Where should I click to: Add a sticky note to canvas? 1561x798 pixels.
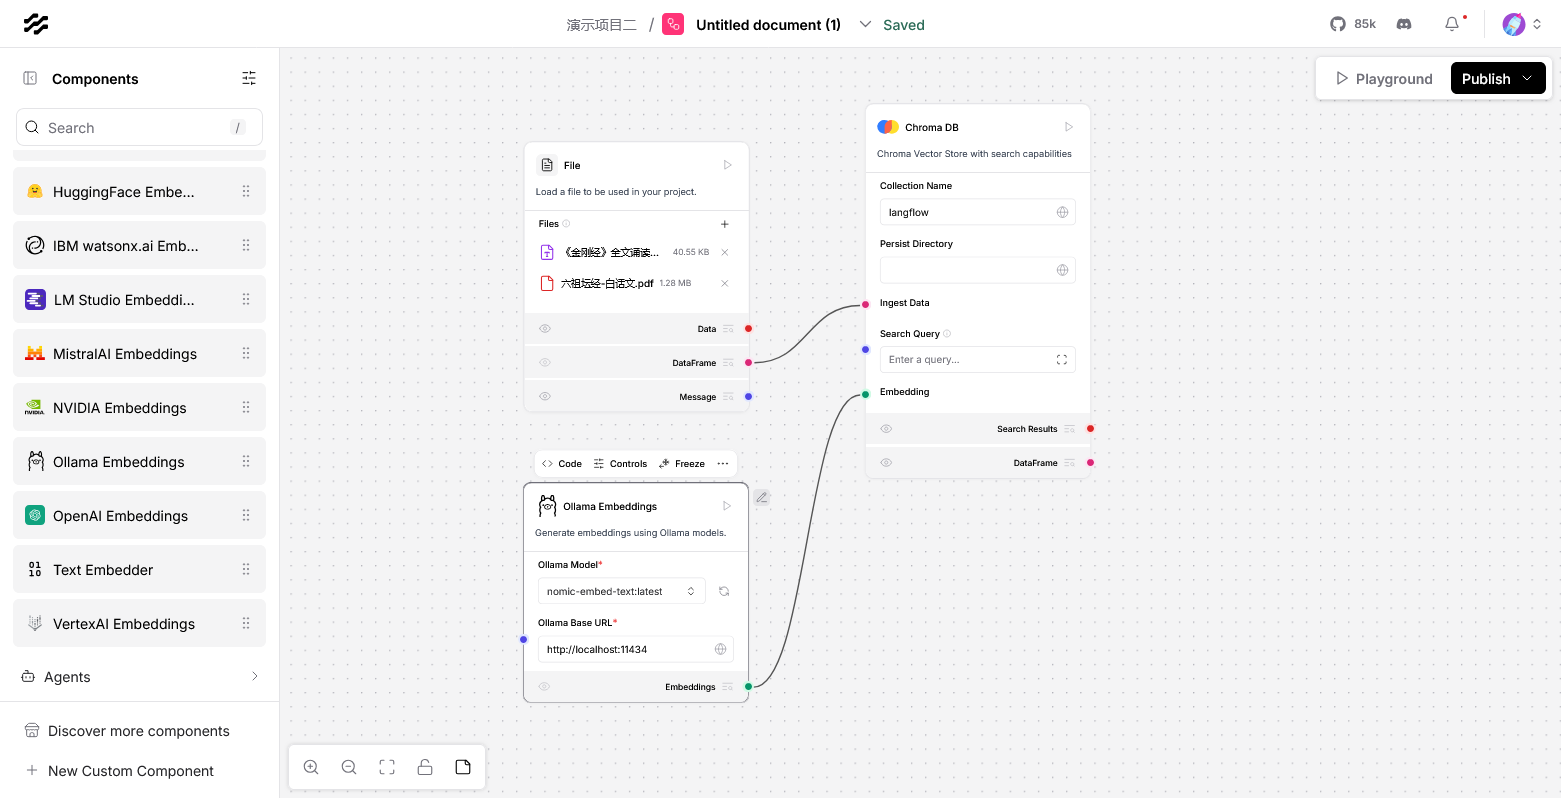pos(463,767)
